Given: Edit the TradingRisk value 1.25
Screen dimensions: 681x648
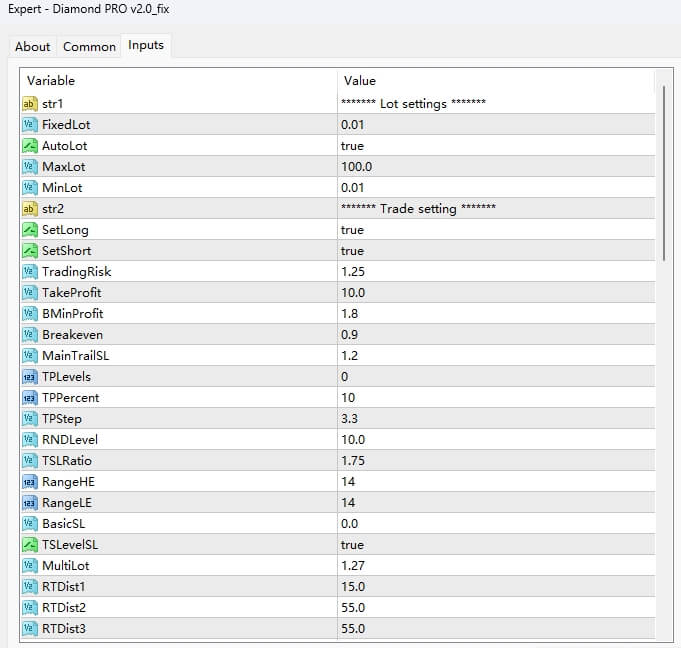Looking at the screenshot, I should click(353, 271).
